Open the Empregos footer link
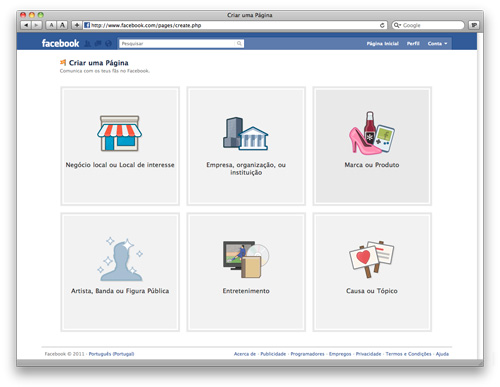Image resolution: width=500 pixels, height=387 pixels. (x=340, y=354)
